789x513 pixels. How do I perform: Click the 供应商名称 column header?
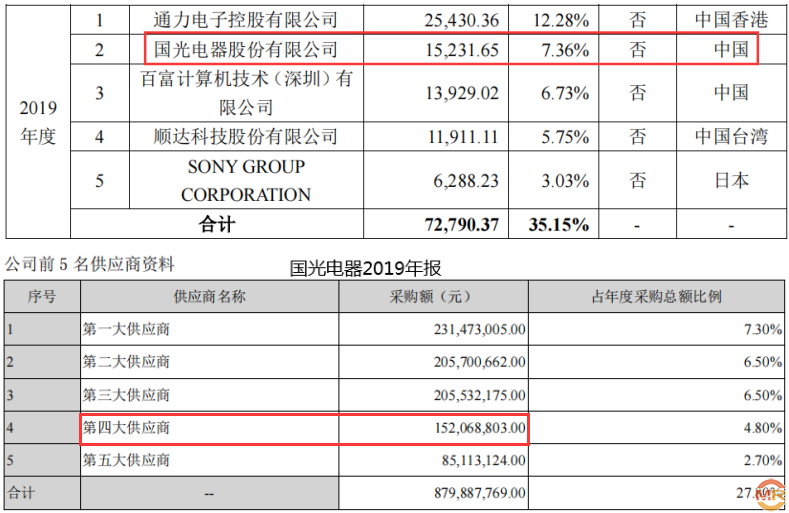coord(209,297)
